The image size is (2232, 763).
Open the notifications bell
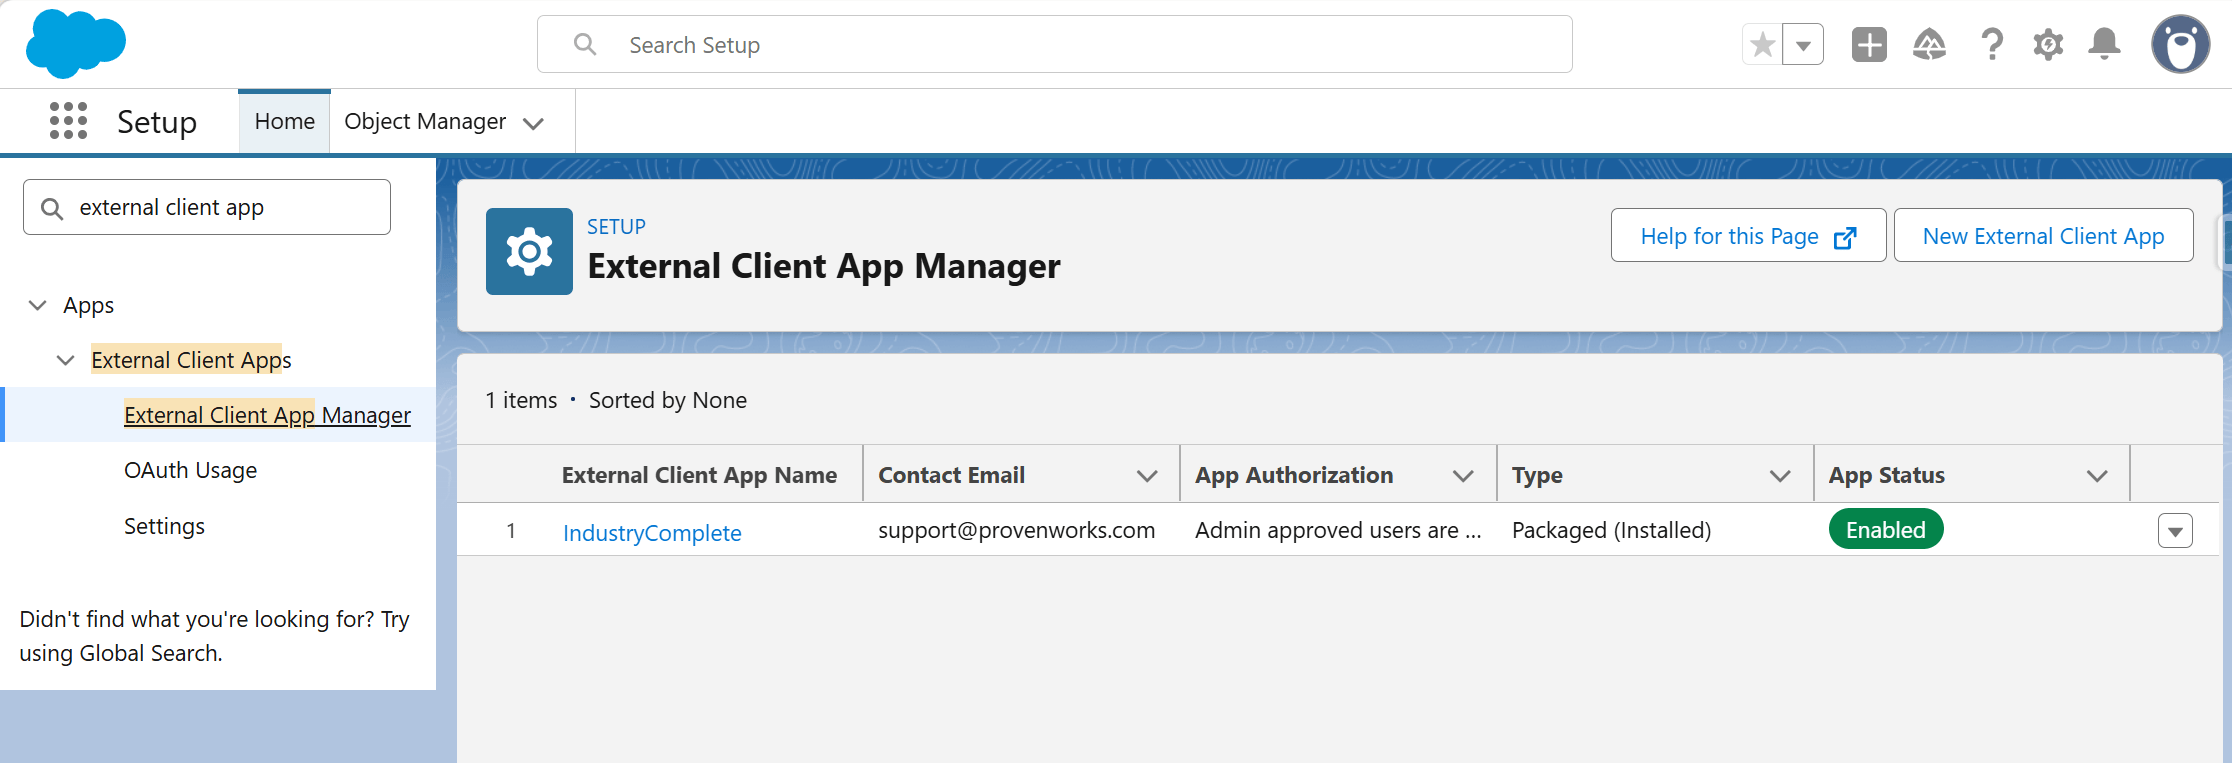(x=2105, y=44)
